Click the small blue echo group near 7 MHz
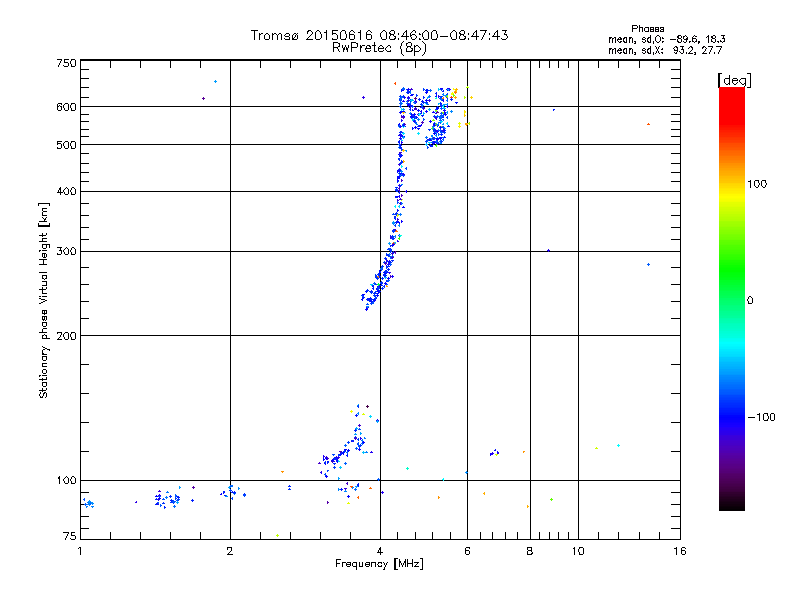This screenshot has width=800, height=600. coord(494,452)
